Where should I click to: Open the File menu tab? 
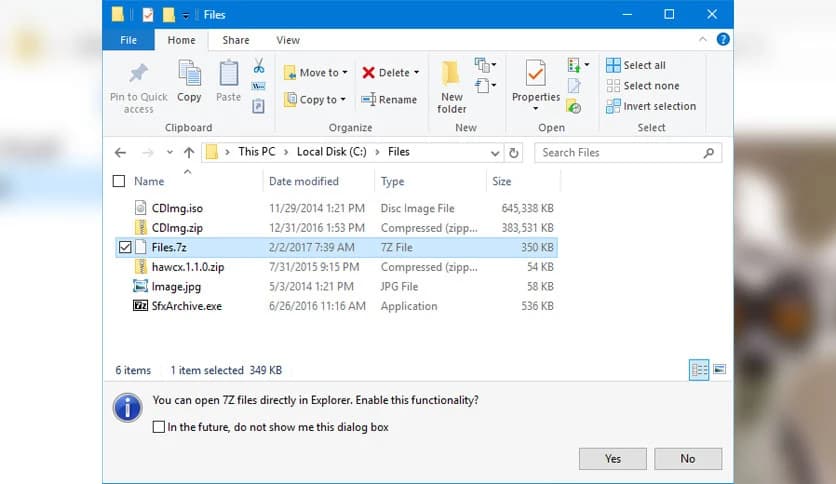(x=128, y=40)
